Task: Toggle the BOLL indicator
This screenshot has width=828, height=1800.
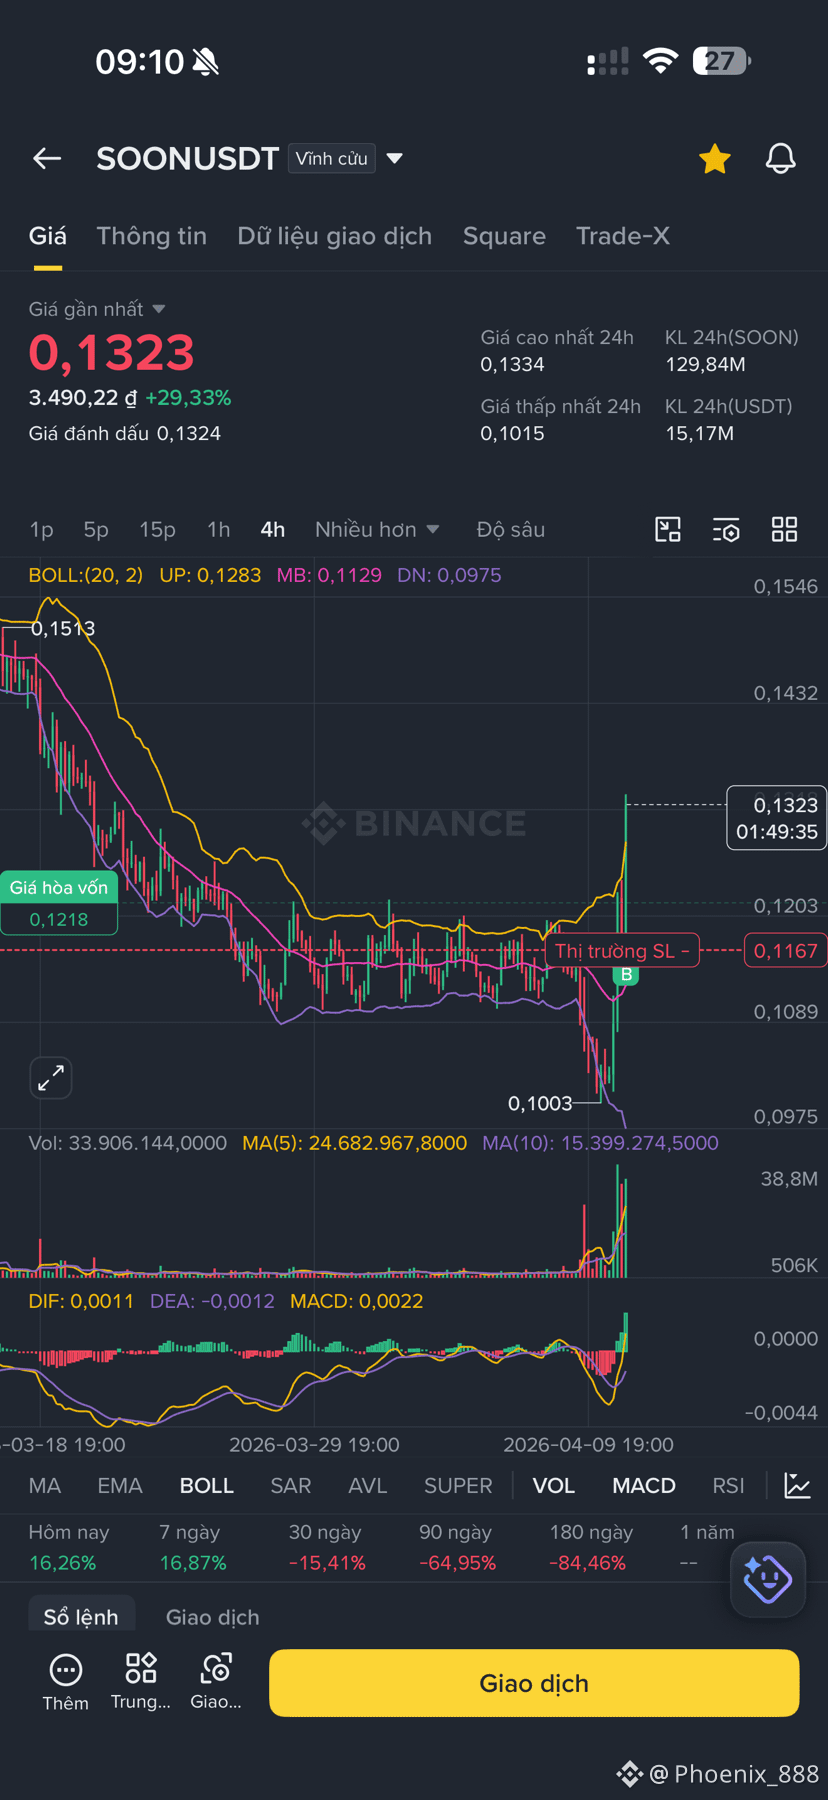Action: click(x=207, y=1486)
